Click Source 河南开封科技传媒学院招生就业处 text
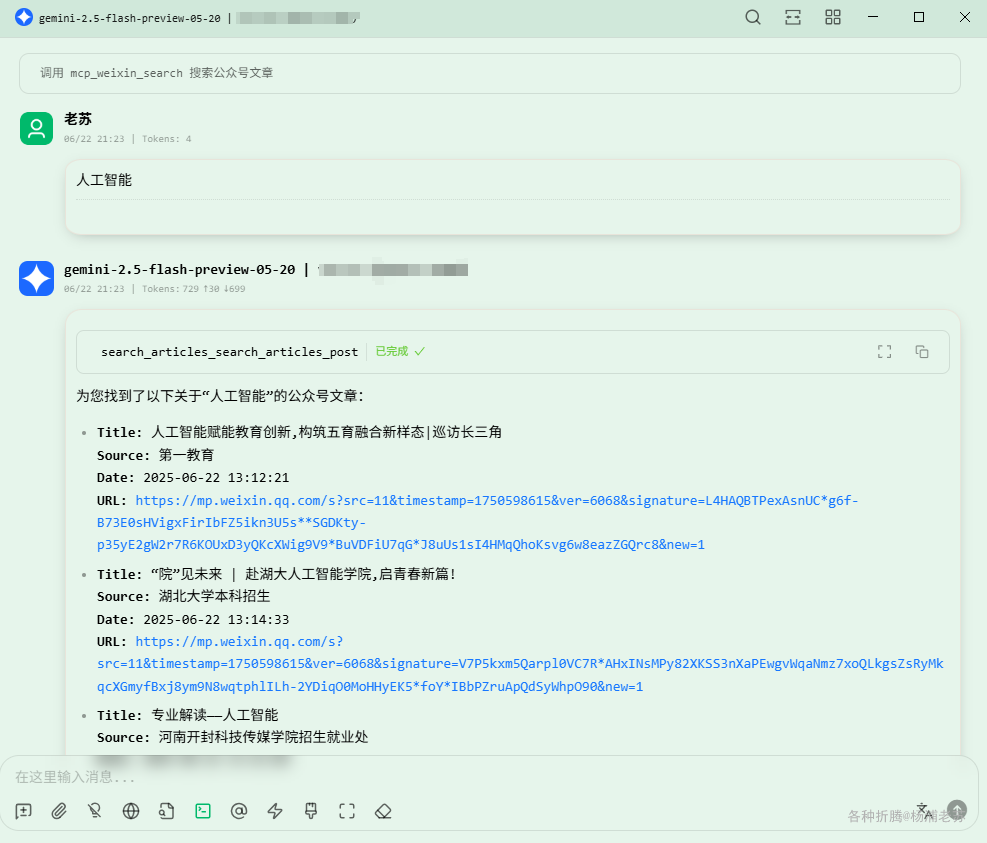Viewport: 987px width, 843px height. (x=263, y=737)
